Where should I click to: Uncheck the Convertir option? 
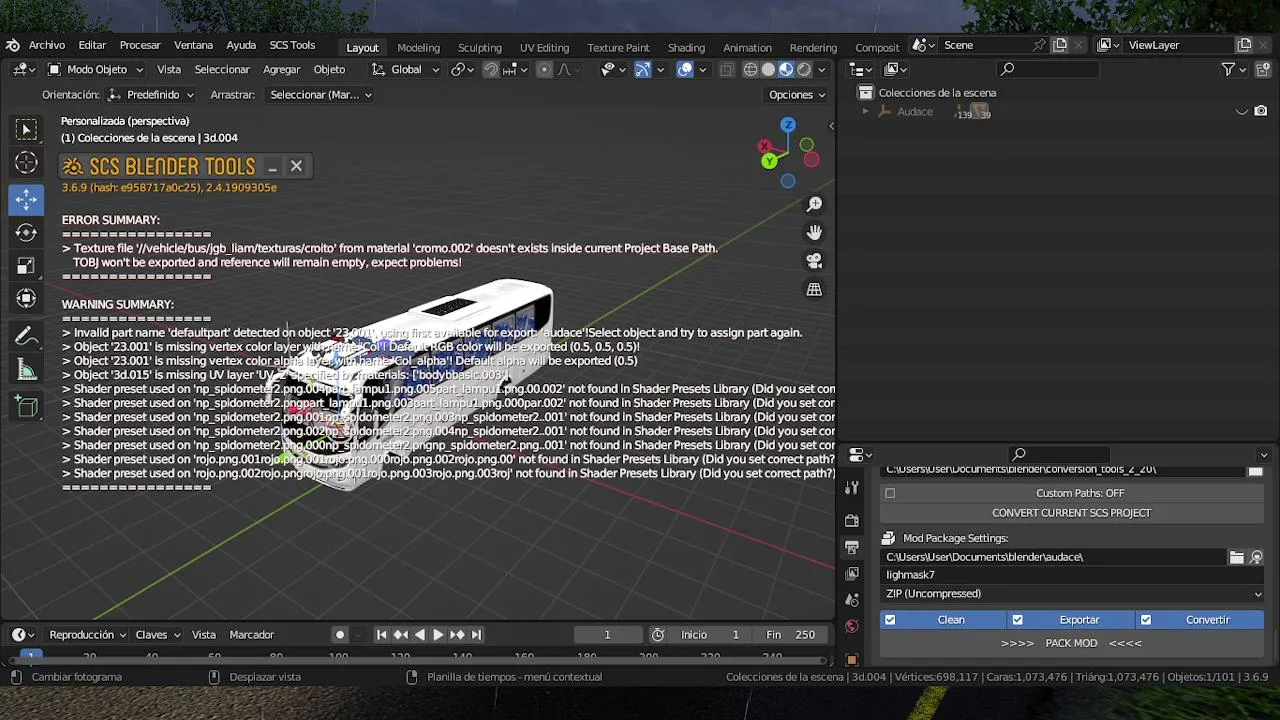(1146, 620)
